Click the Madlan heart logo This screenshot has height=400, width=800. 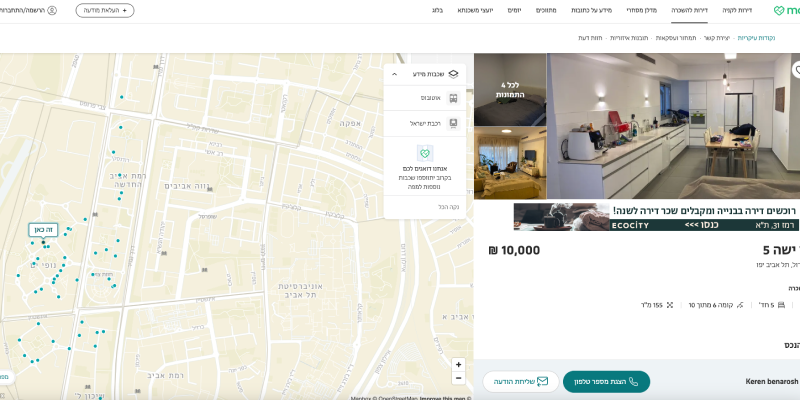pyautogui.click(x=779, y=10)
